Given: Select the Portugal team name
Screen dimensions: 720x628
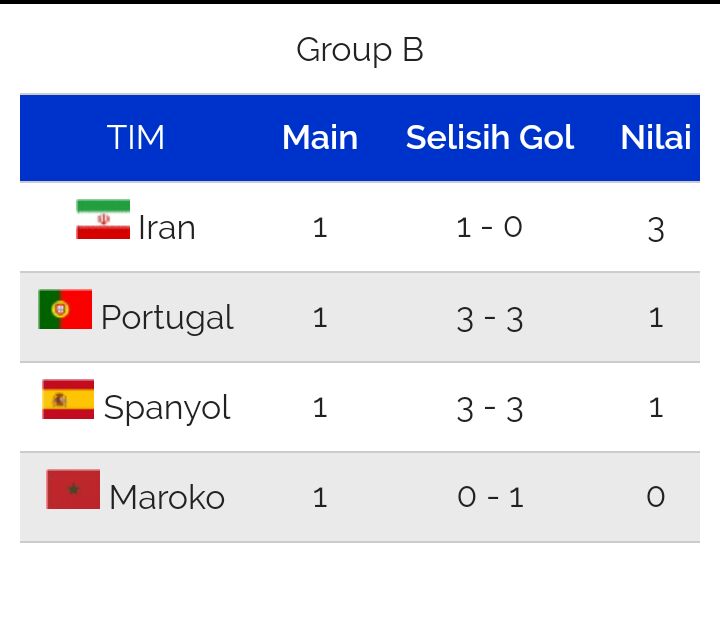Looking at the screenshot, I should point(167,318).
